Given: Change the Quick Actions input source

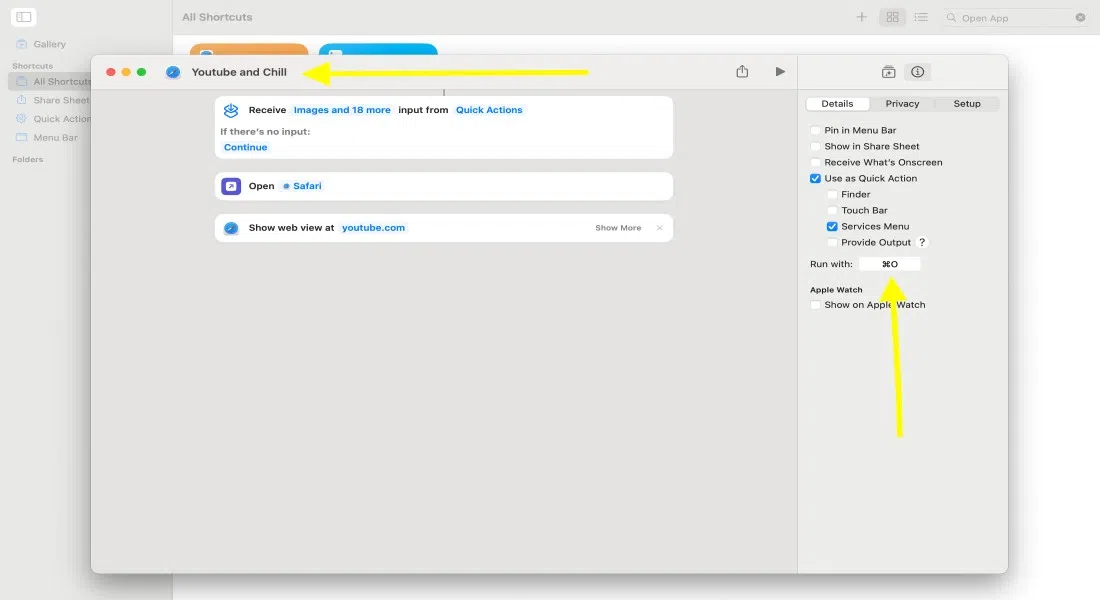Looking at the screenshot, I should click(x=489, y=110).
